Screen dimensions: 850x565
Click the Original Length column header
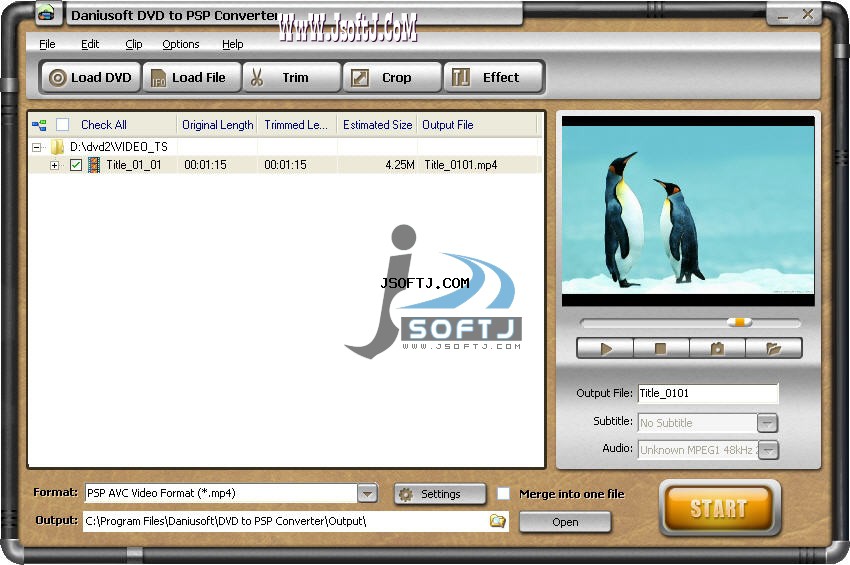(x=217, y=125)
